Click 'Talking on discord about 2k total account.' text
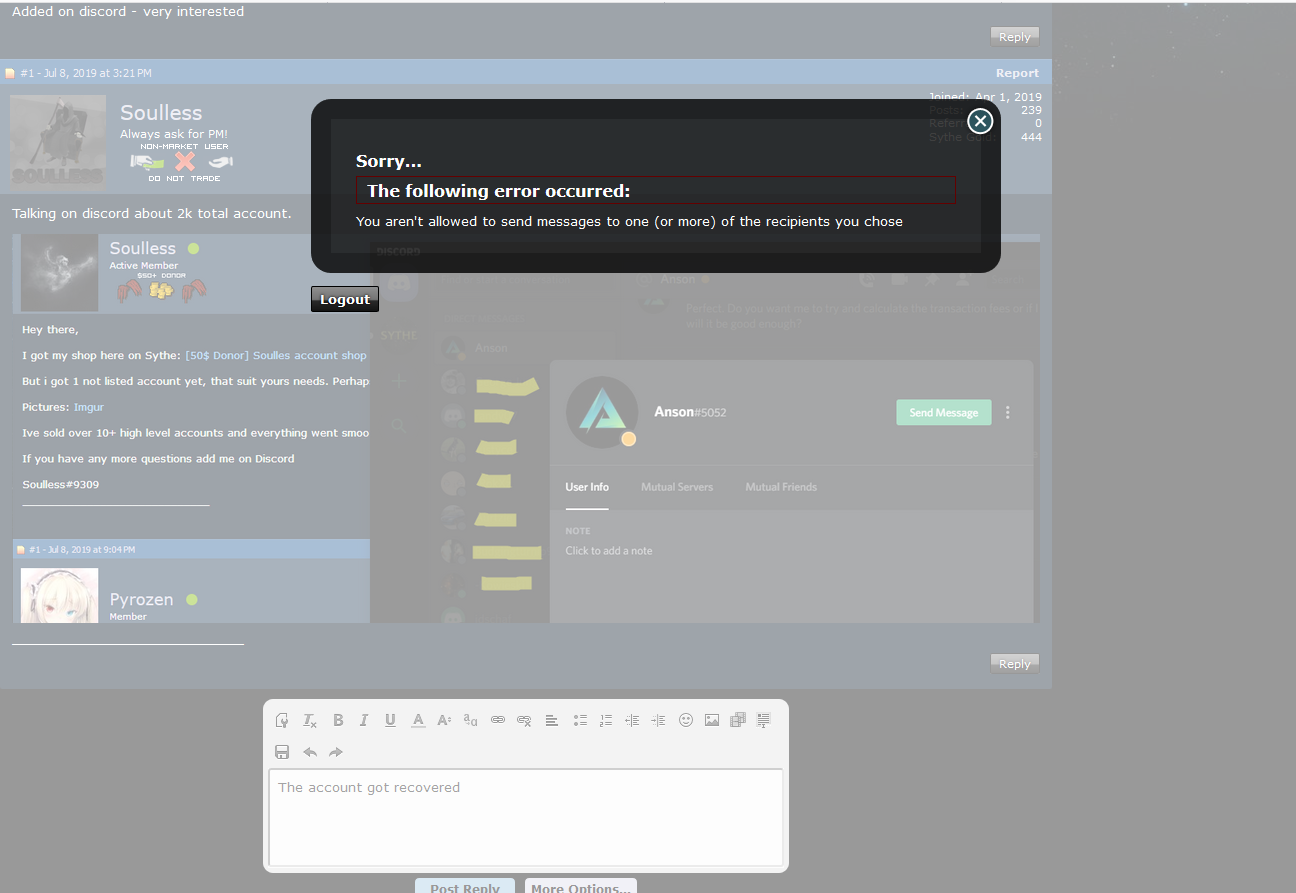 coord(152,213)
